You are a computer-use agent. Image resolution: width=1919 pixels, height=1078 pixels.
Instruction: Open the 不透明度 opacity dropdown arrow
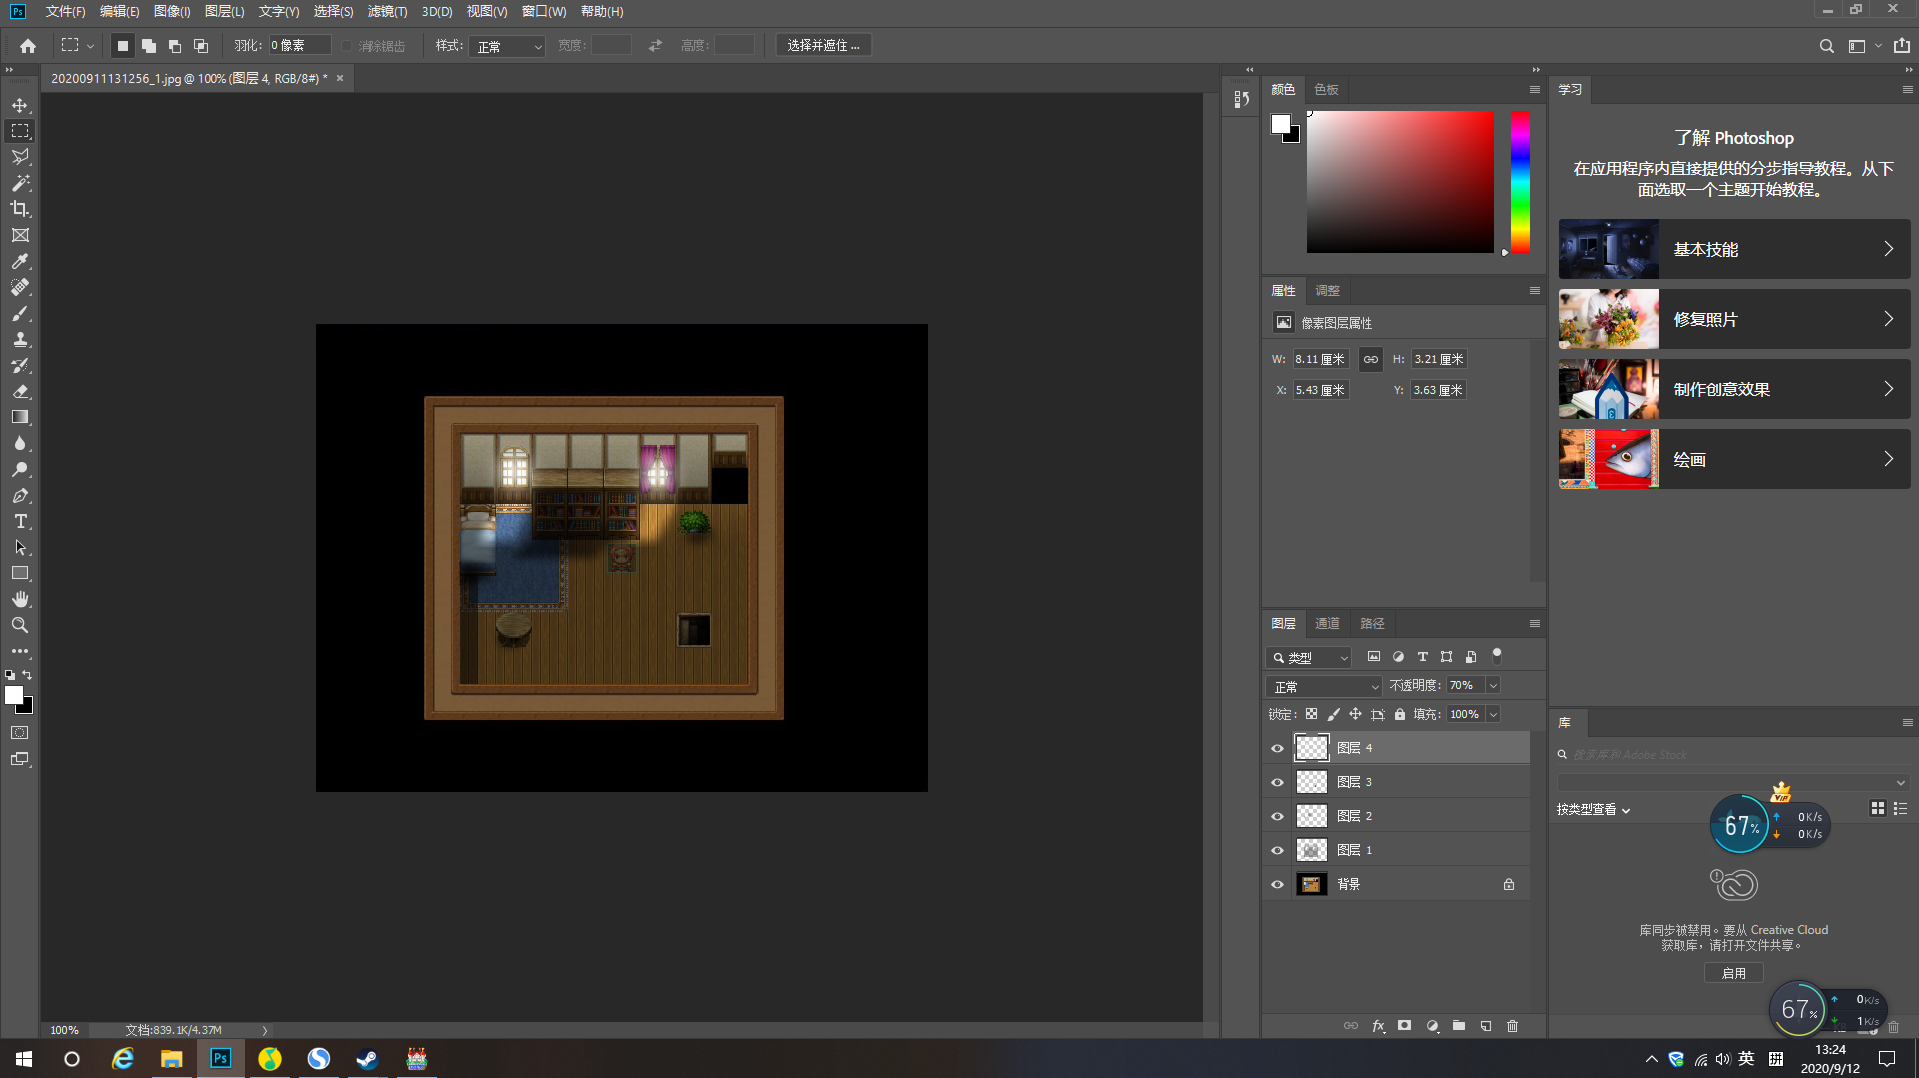click(1493, 685)
